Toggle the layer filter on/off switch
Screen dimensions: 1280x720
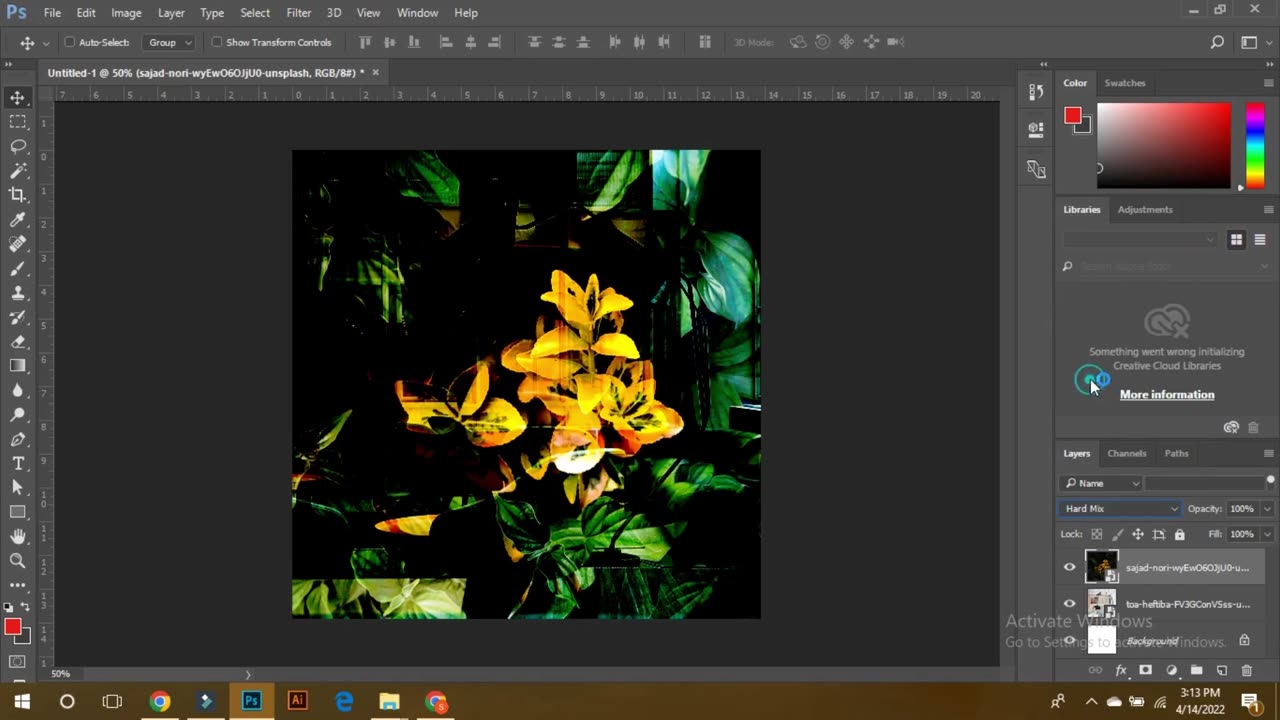[x=1270, y=481]
